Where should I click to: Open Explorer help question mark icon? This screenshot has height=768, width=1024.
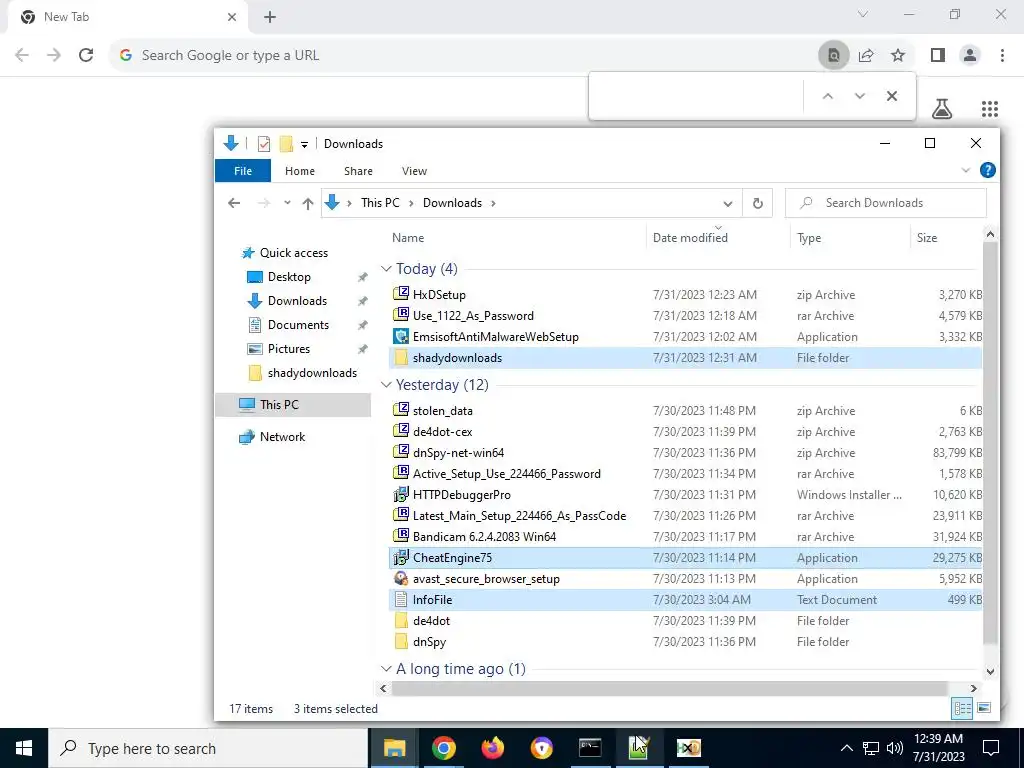tap(987, 170)
